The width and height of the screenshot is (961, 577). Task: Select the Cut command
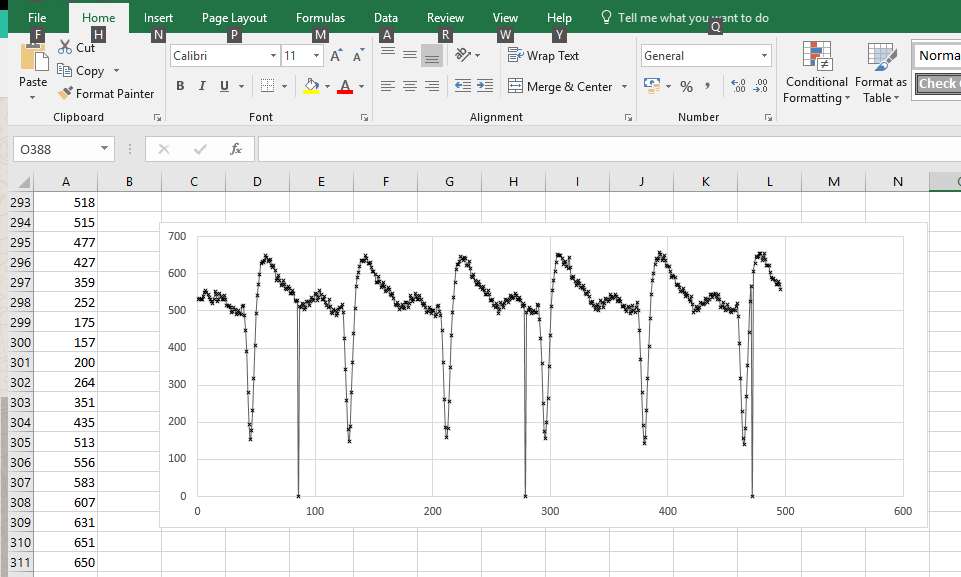[76, 47]
